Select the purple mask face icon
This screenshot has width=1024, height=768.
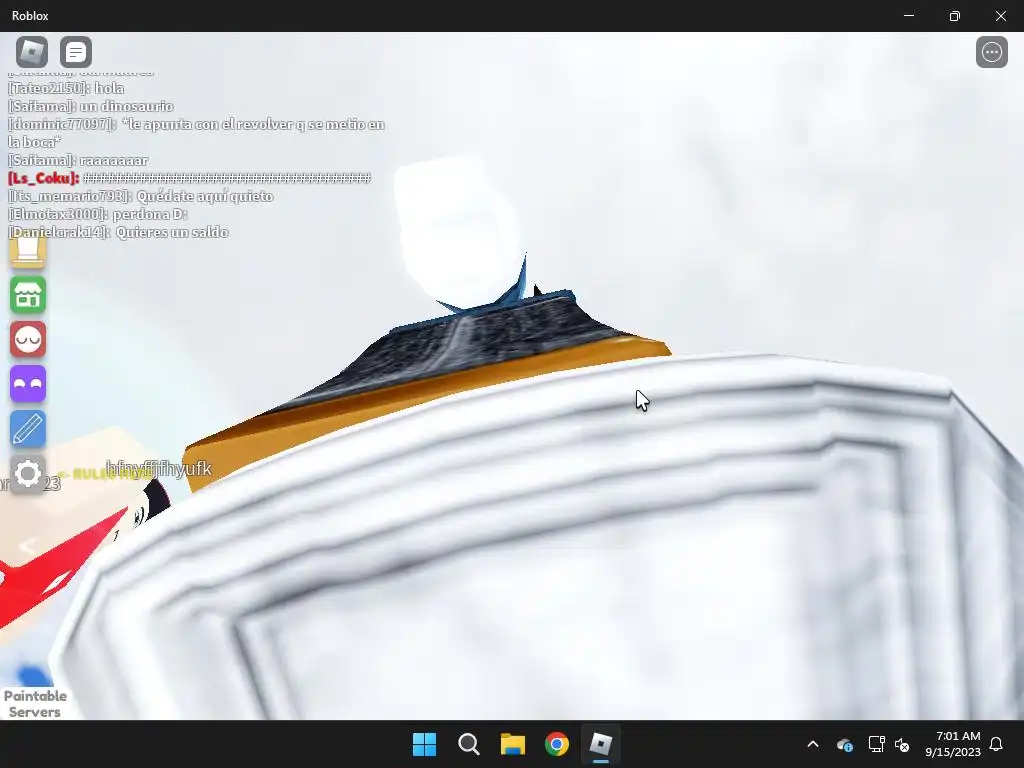pos(27,384)
